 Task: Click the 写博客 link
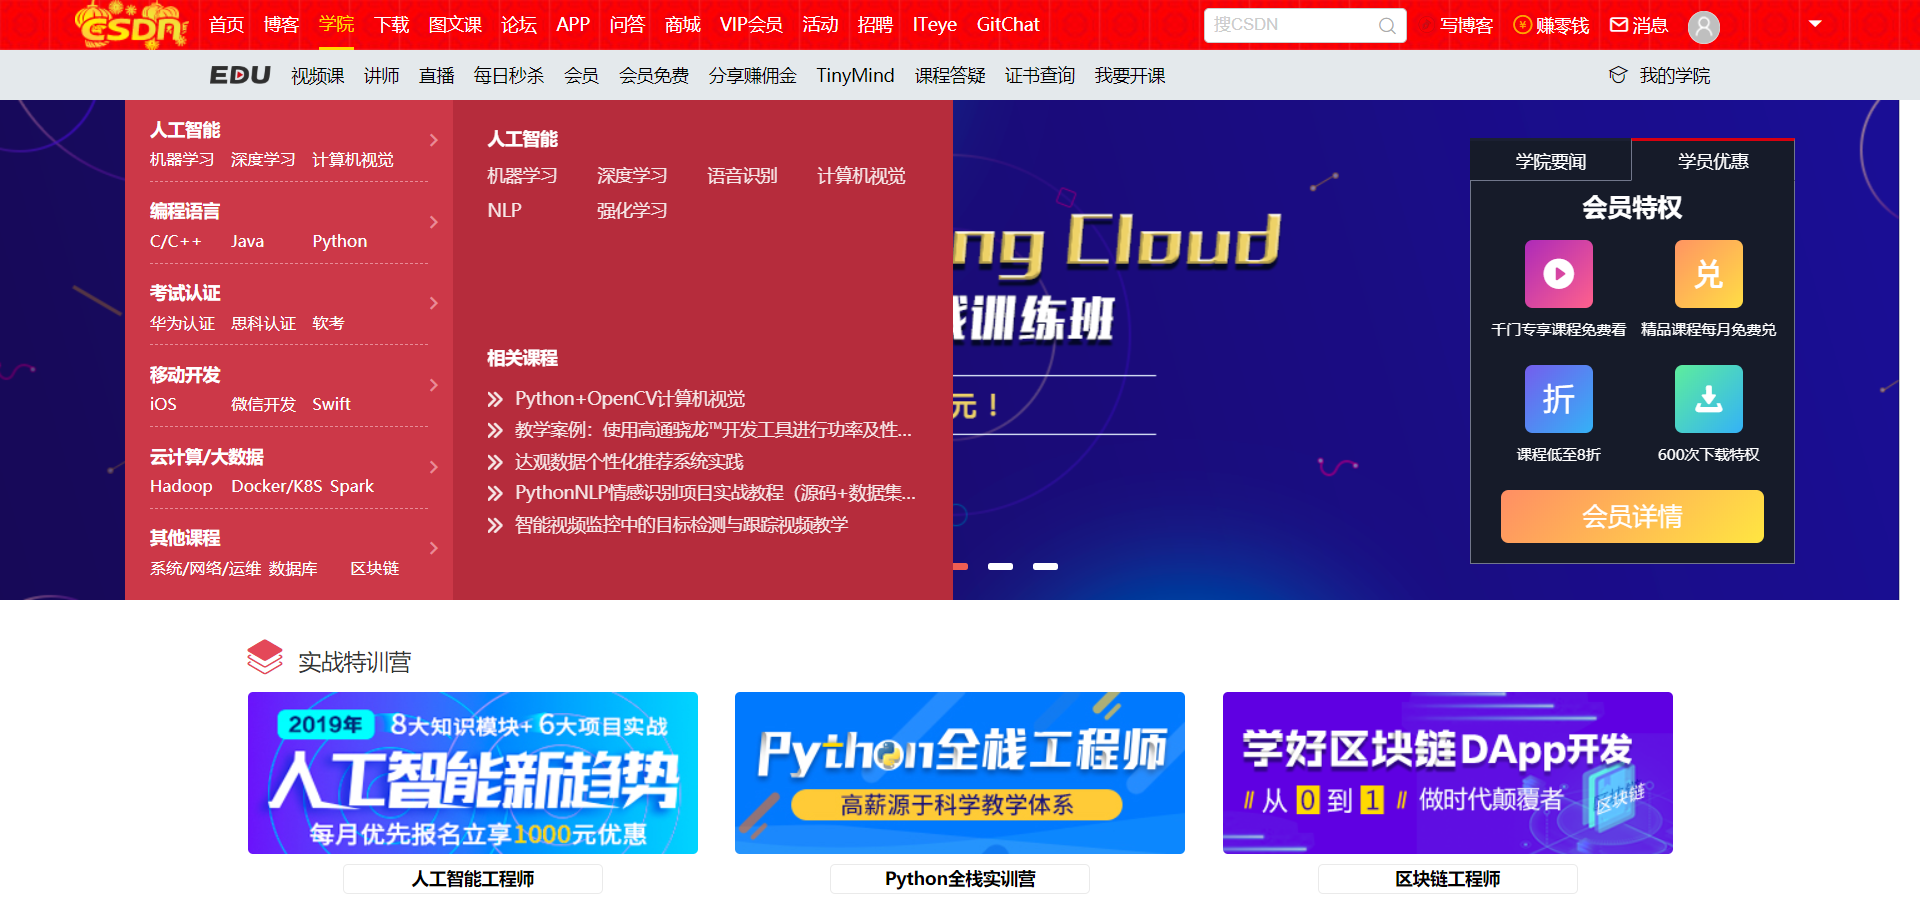click(x=1466, y=25)
